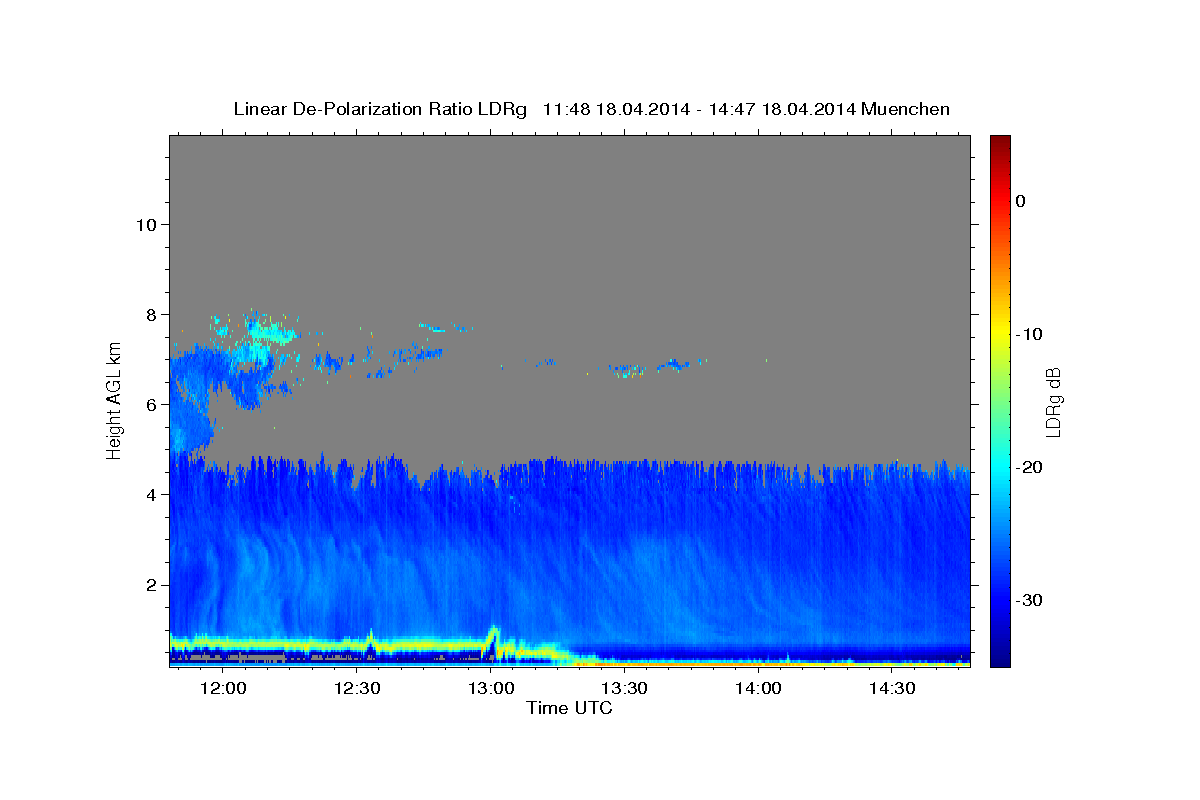Screen dimensions: 1200x800
Task: Click the 14:30 time axis tick label
Action: [x=892, y=689]
